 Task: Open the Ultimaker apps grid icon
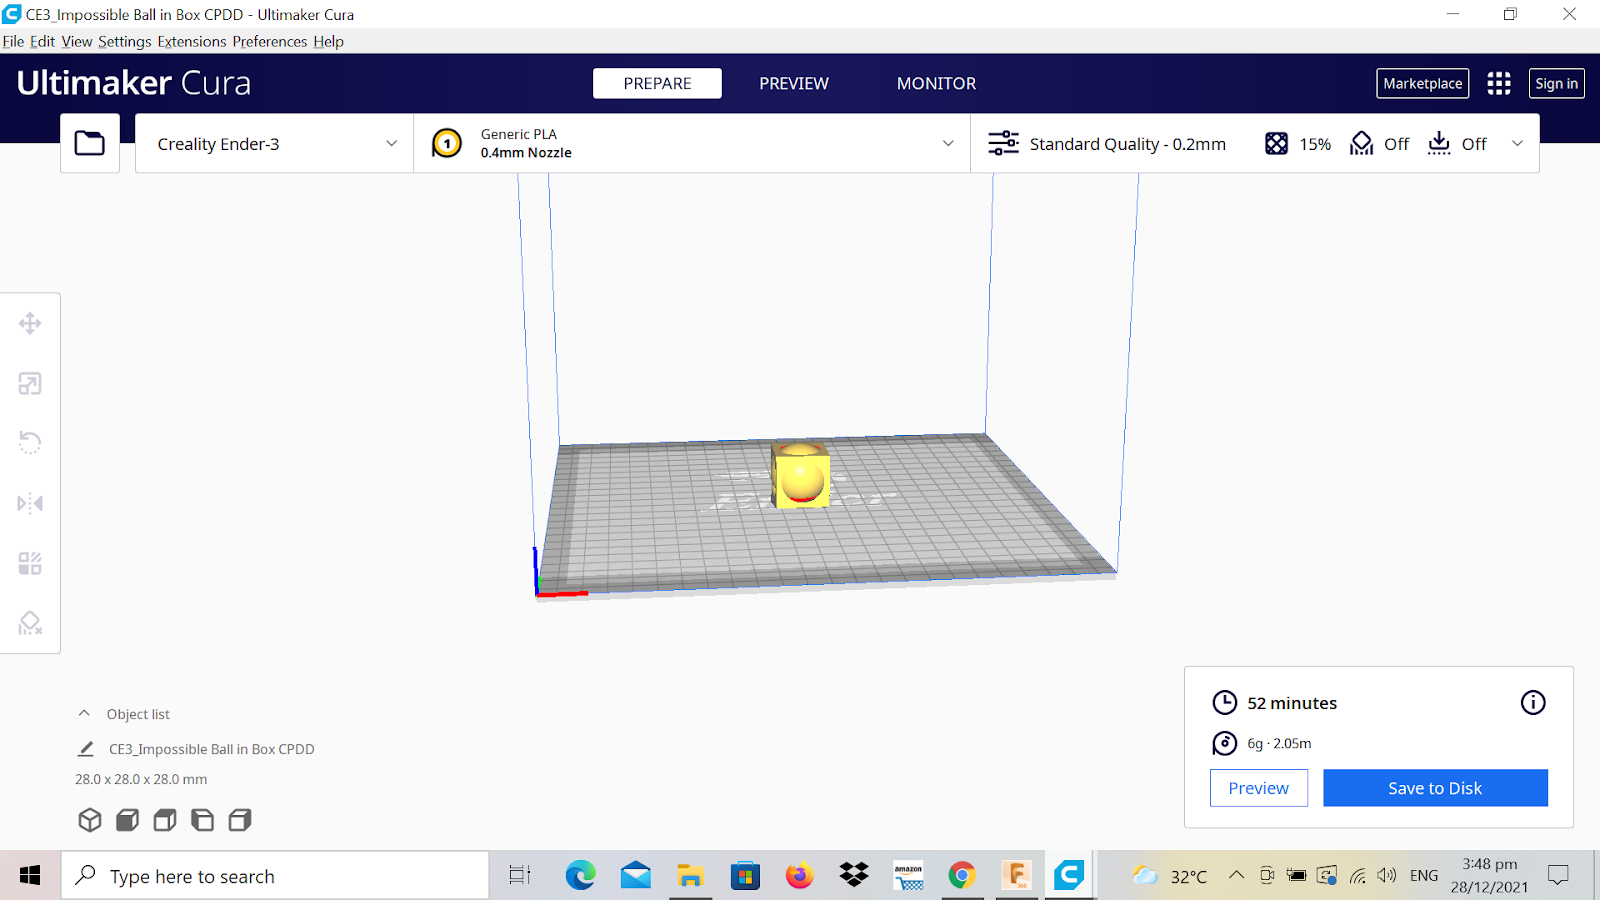point(1499,83)
